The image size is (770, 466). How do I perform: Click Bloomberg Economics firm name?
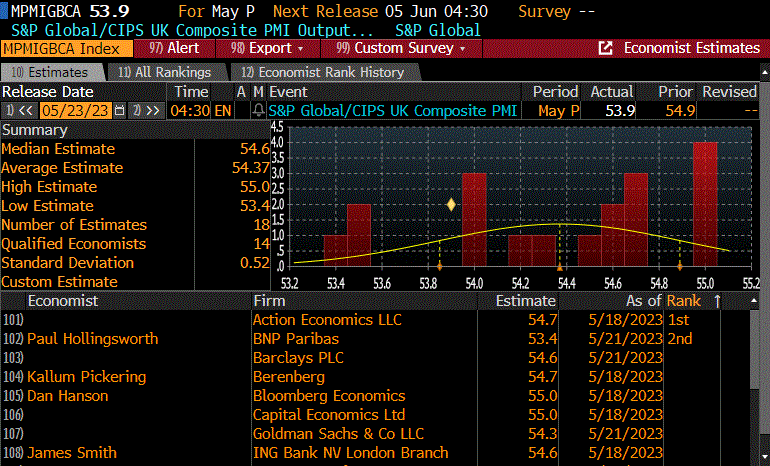[329, 396]
